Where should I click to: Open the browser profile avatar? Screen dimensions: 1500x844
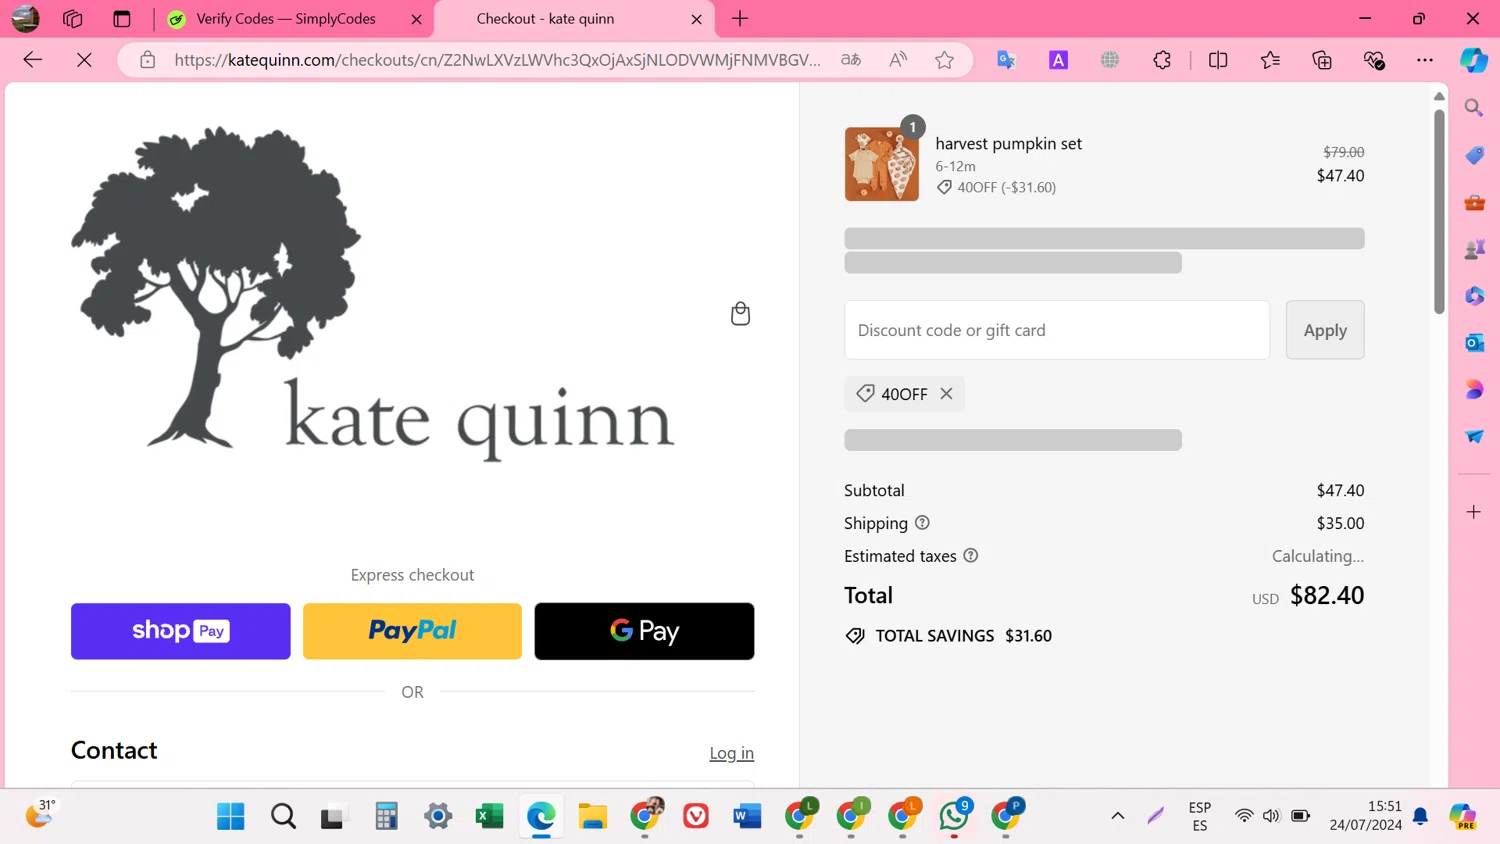(25, 19)
